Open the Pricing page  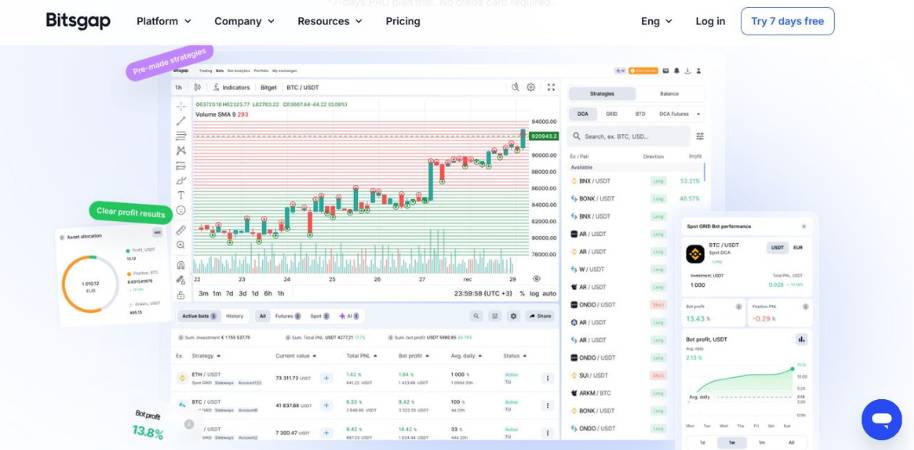(403, 21)
